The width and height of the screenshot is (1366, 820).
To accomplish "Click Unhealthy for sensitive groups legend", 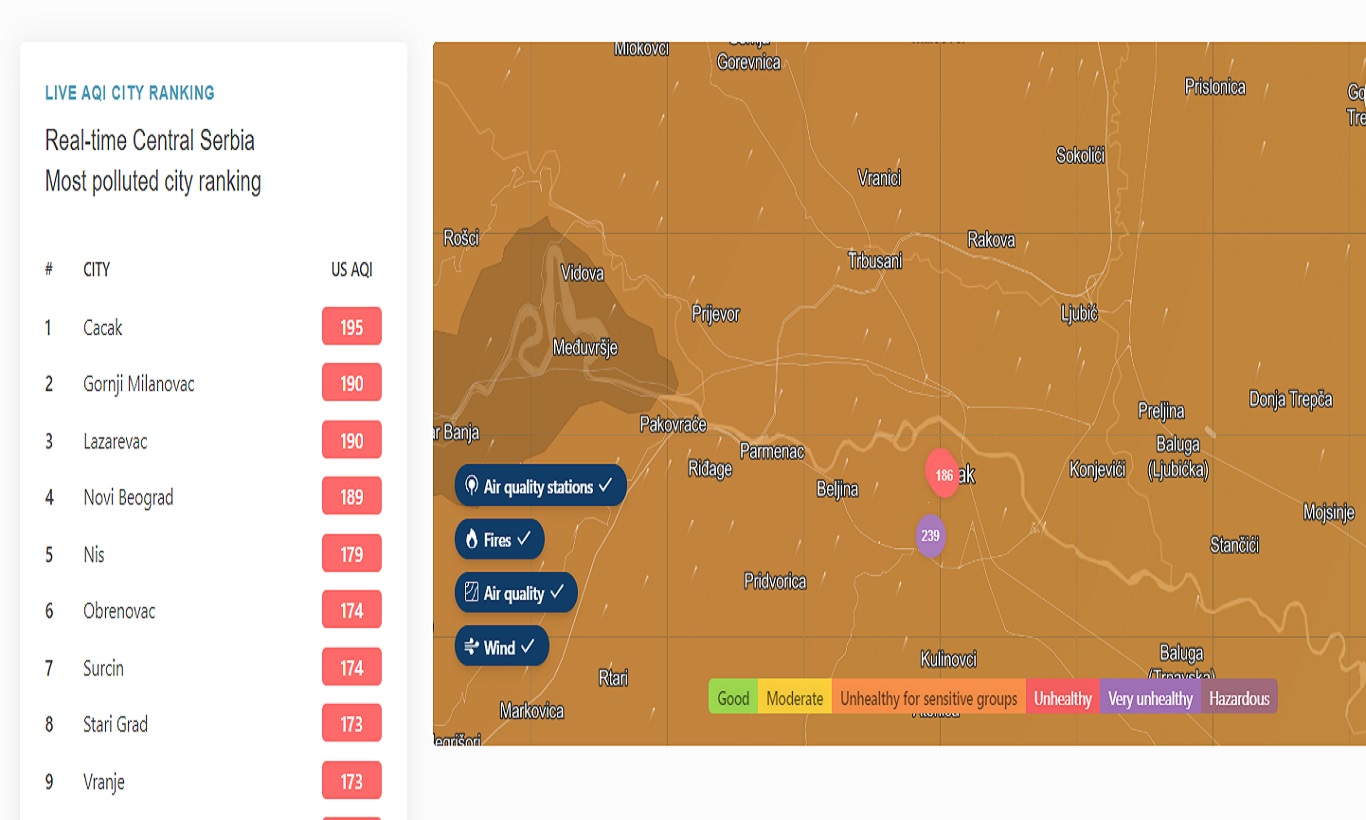I will click(x=929, y=698).
